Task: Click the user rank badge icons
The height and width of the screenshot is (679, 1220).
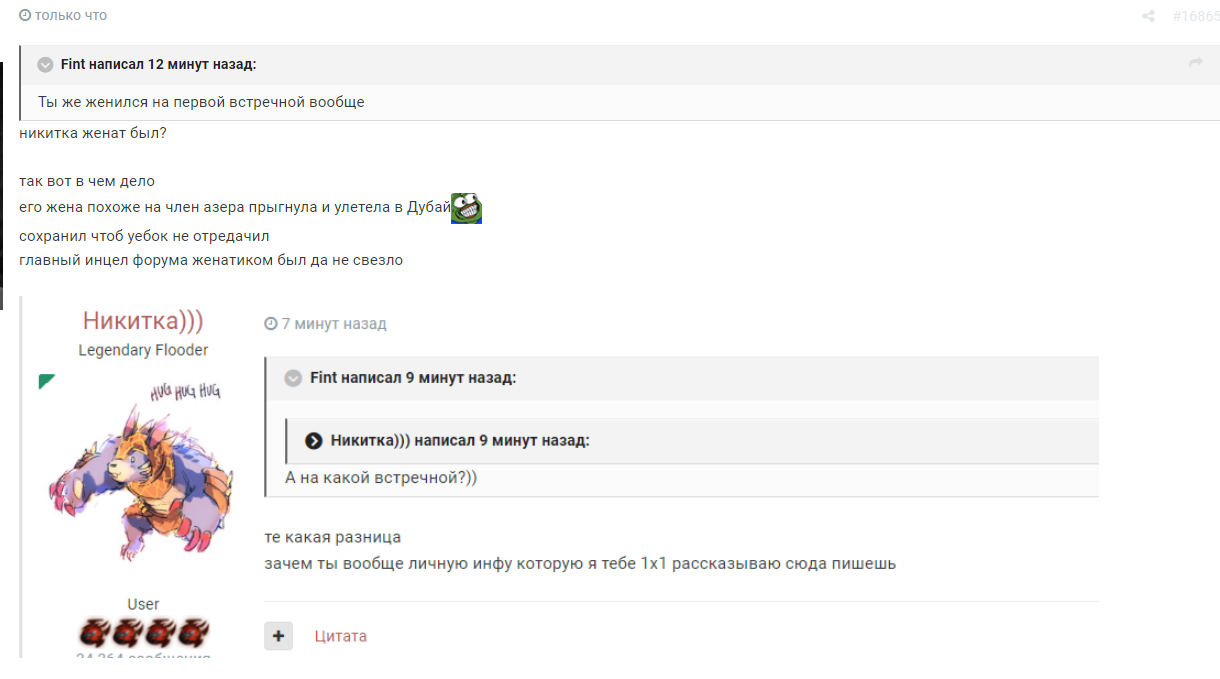Action: (x=143, y=632)
